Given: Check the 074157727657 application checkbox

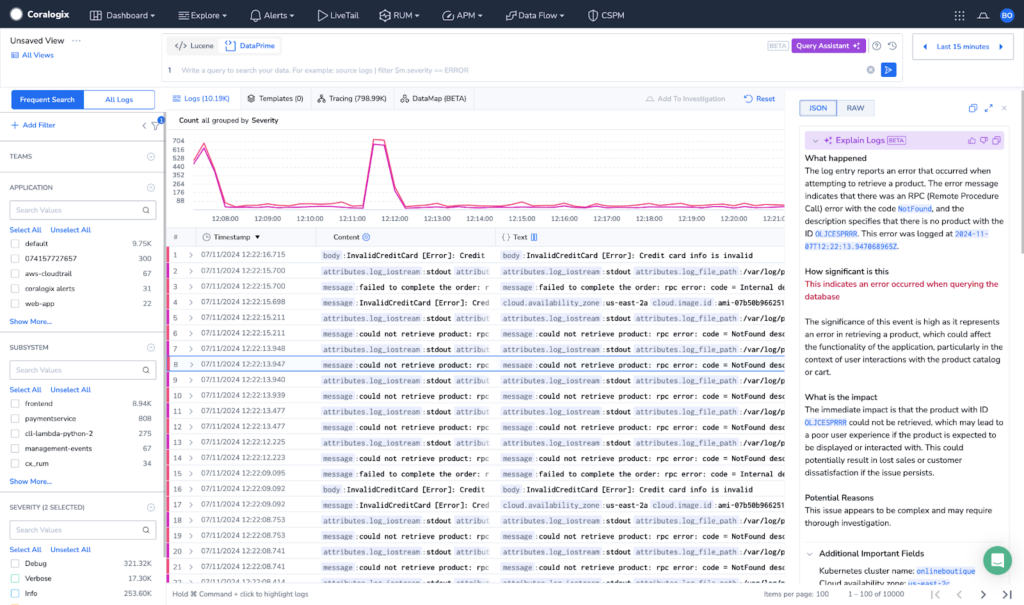Looking at the screenshot, I should point(15,259).
